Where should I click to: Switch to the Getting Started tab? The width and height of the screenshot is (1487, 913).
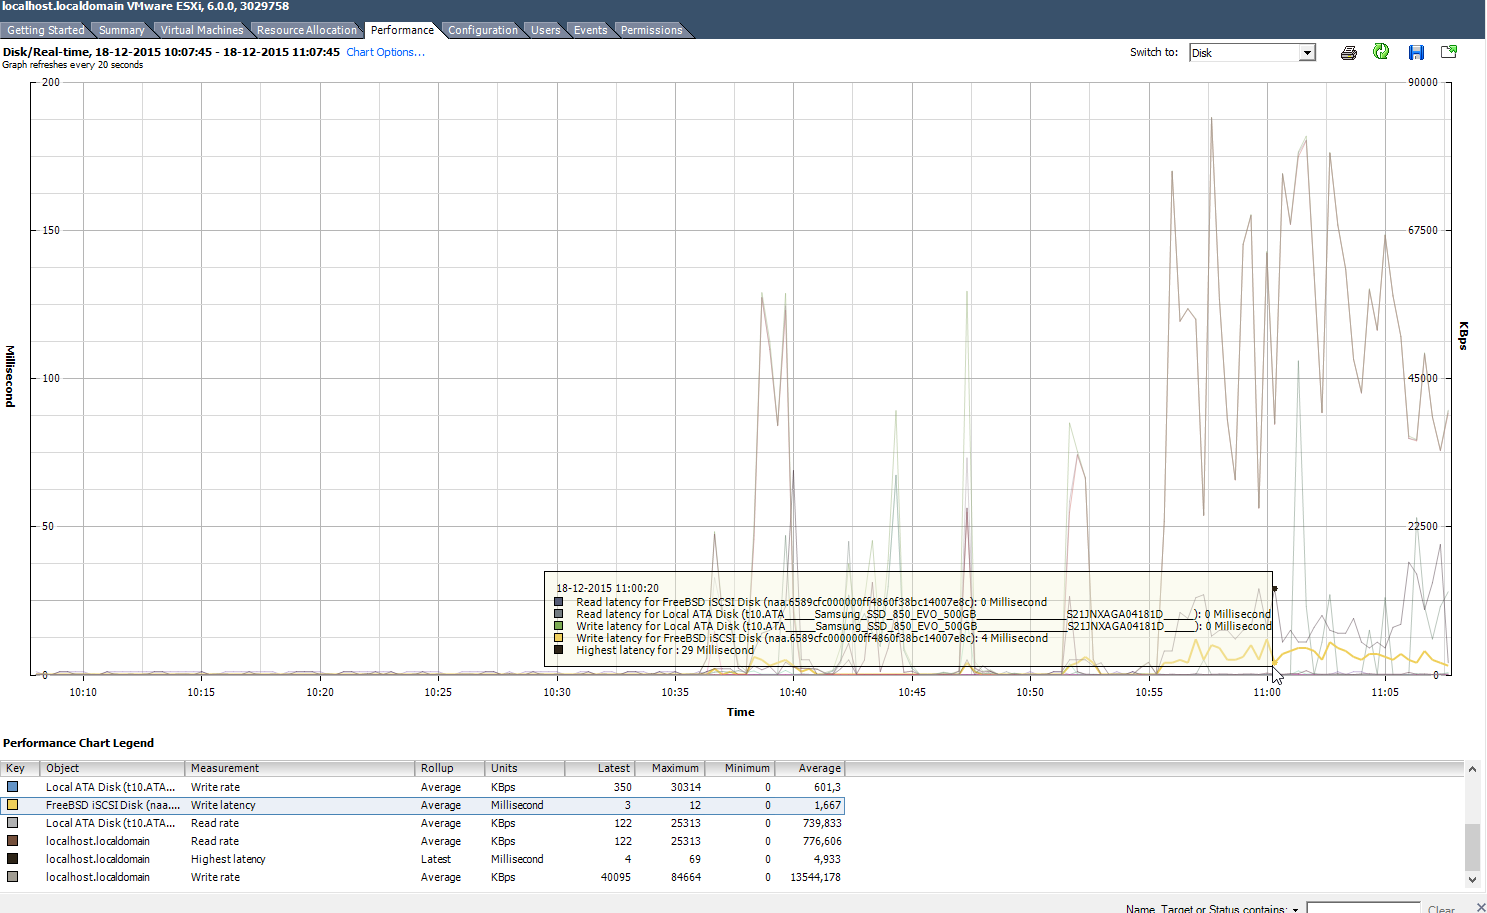pyautogui.click(x=45, y=30)
